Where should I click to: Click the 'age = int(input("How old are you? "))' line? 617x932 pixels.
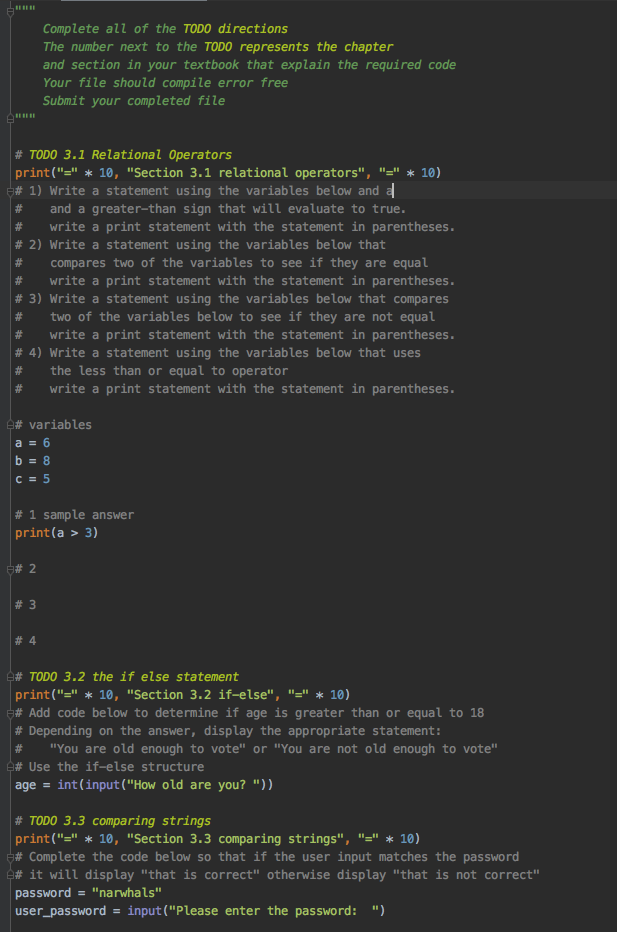144,785
